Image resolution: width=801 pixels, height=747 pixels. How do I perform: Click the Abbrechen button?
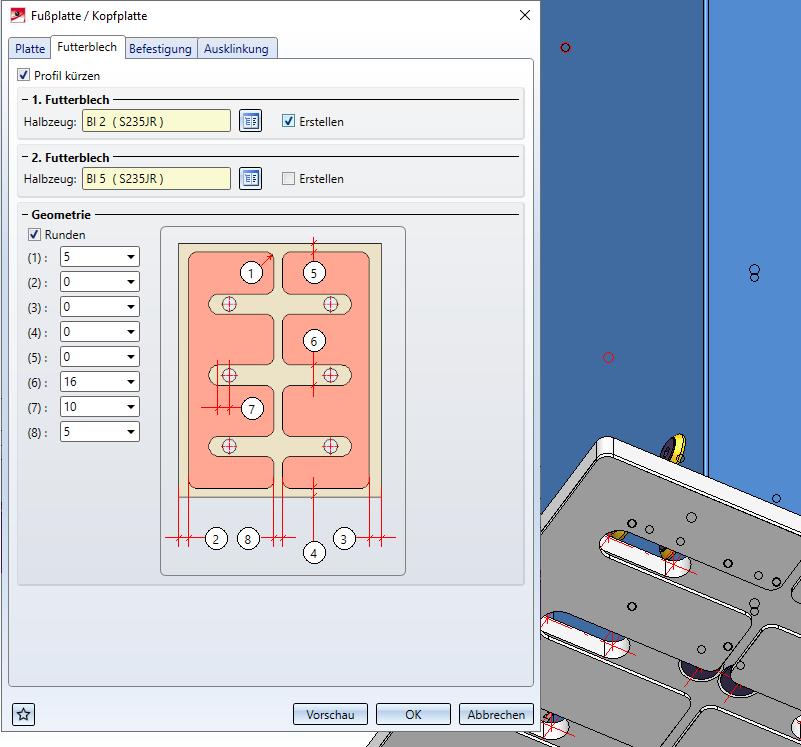click(496, 714)
